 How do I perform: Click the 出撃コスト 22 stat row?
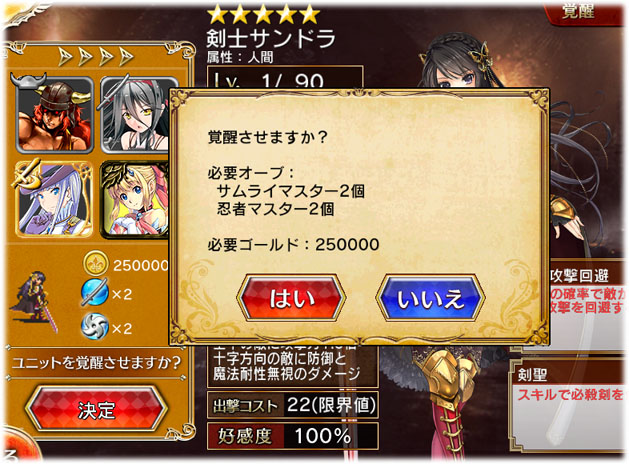point(293,405)
